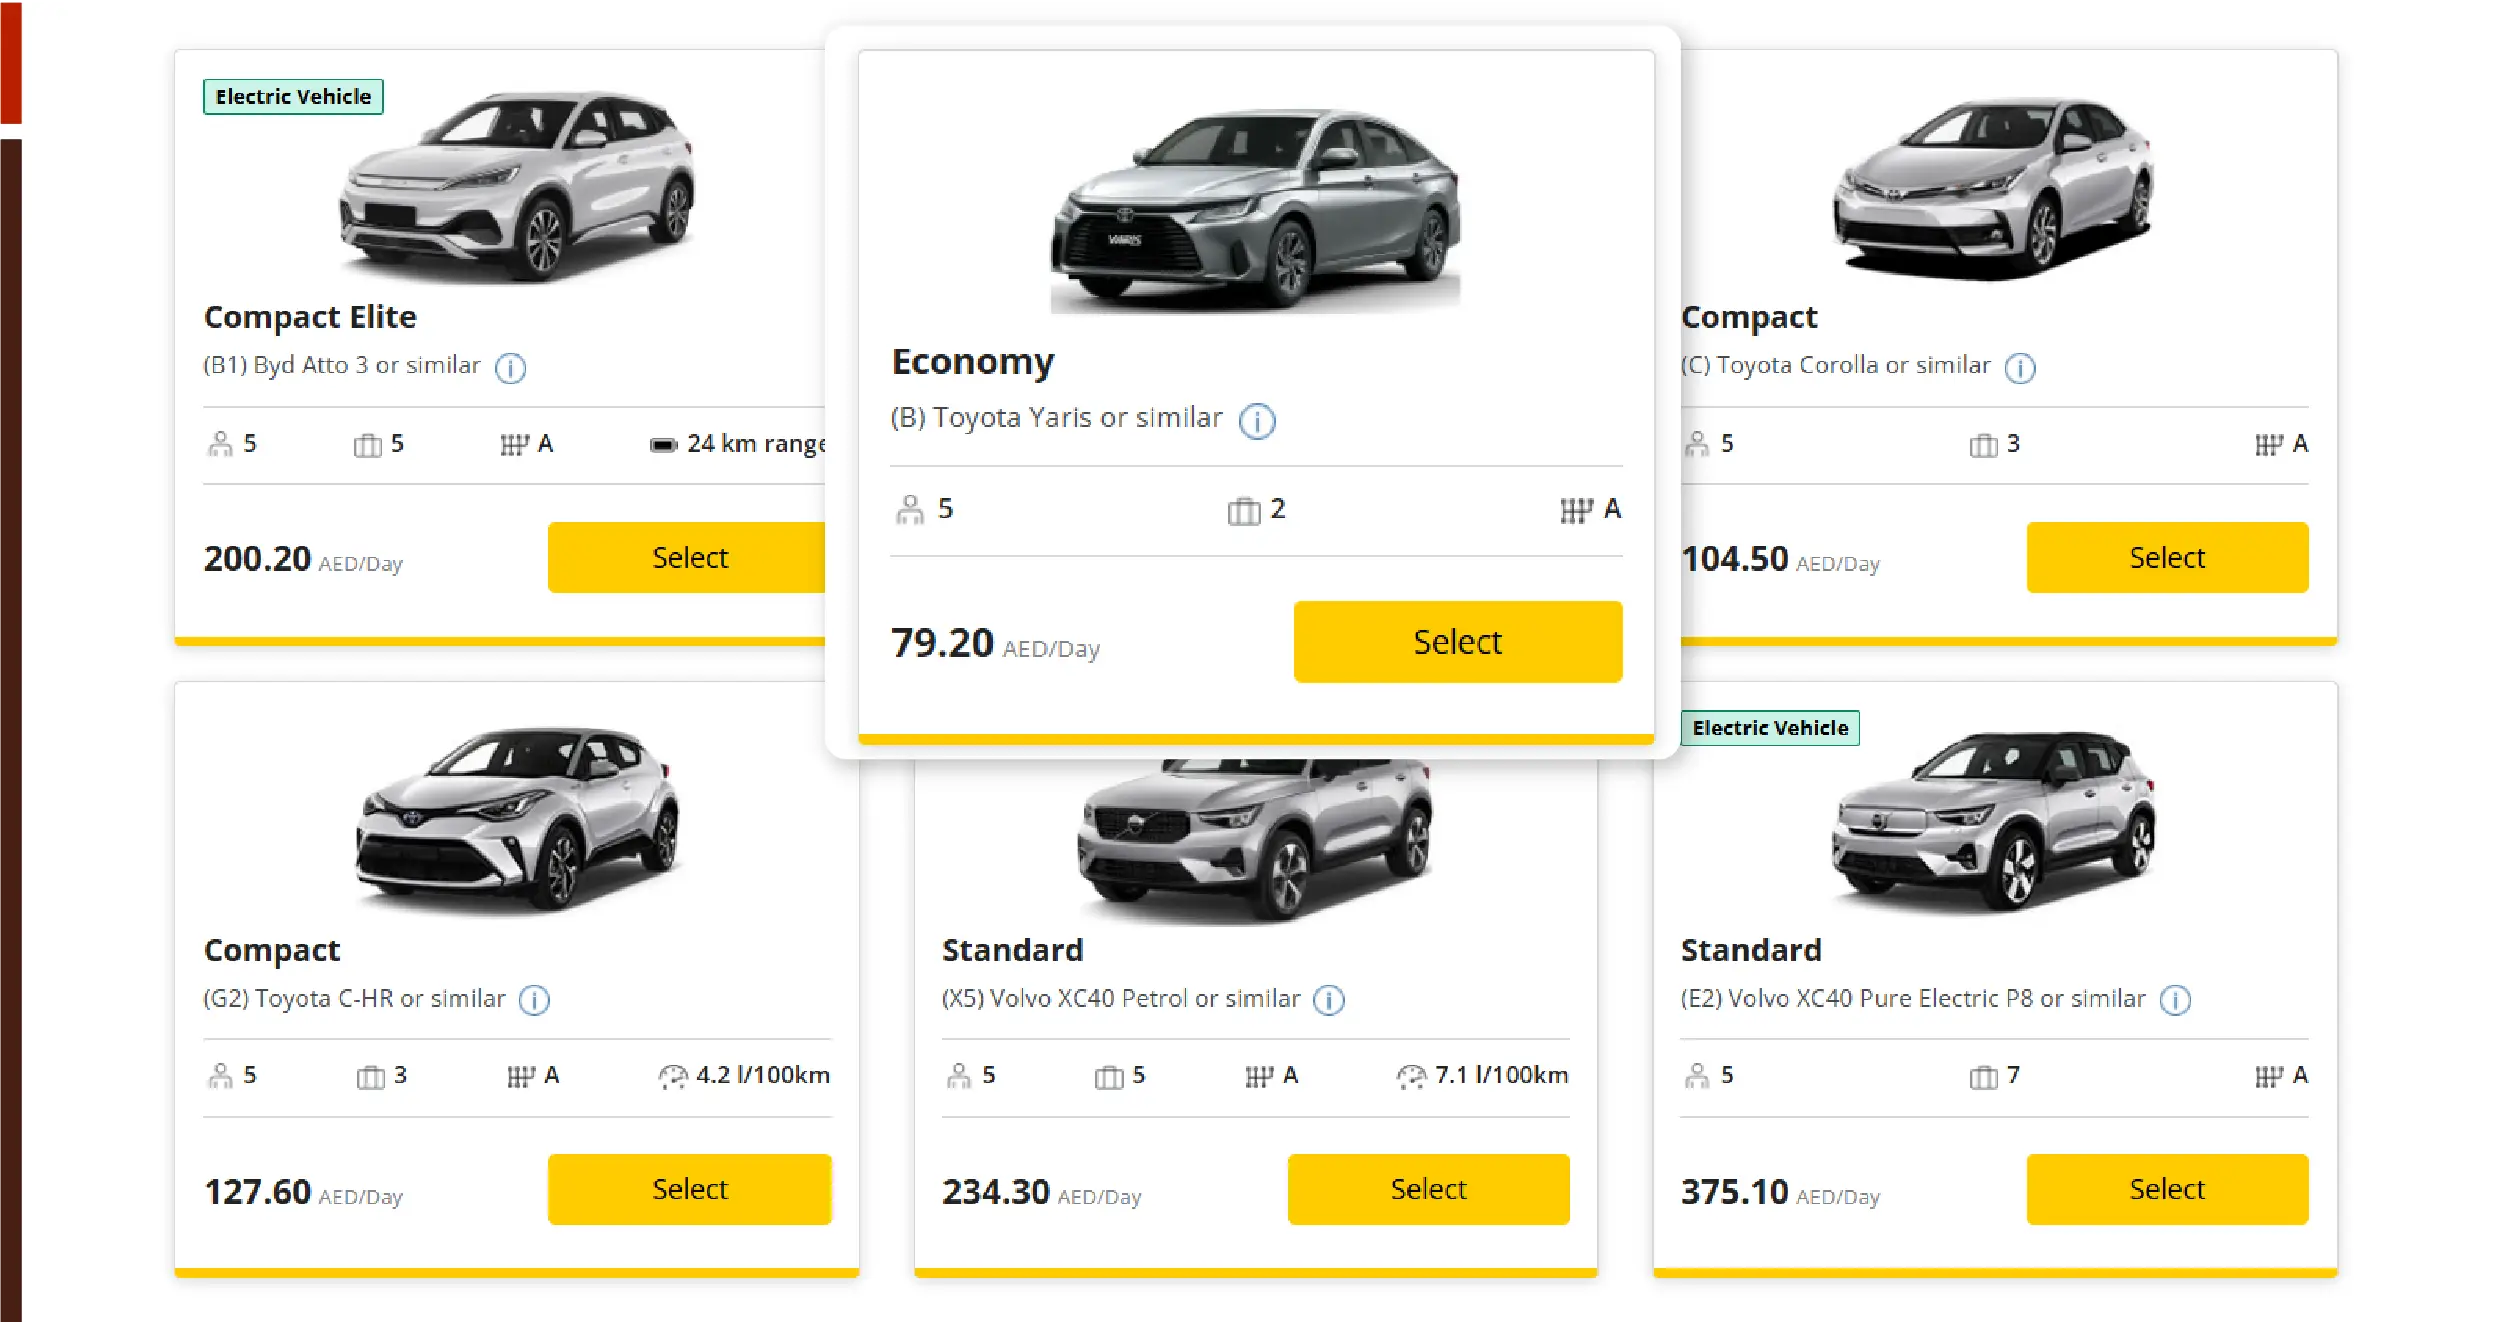Open info icon for Volvo XC40 Petrol

point(1328,1000)
